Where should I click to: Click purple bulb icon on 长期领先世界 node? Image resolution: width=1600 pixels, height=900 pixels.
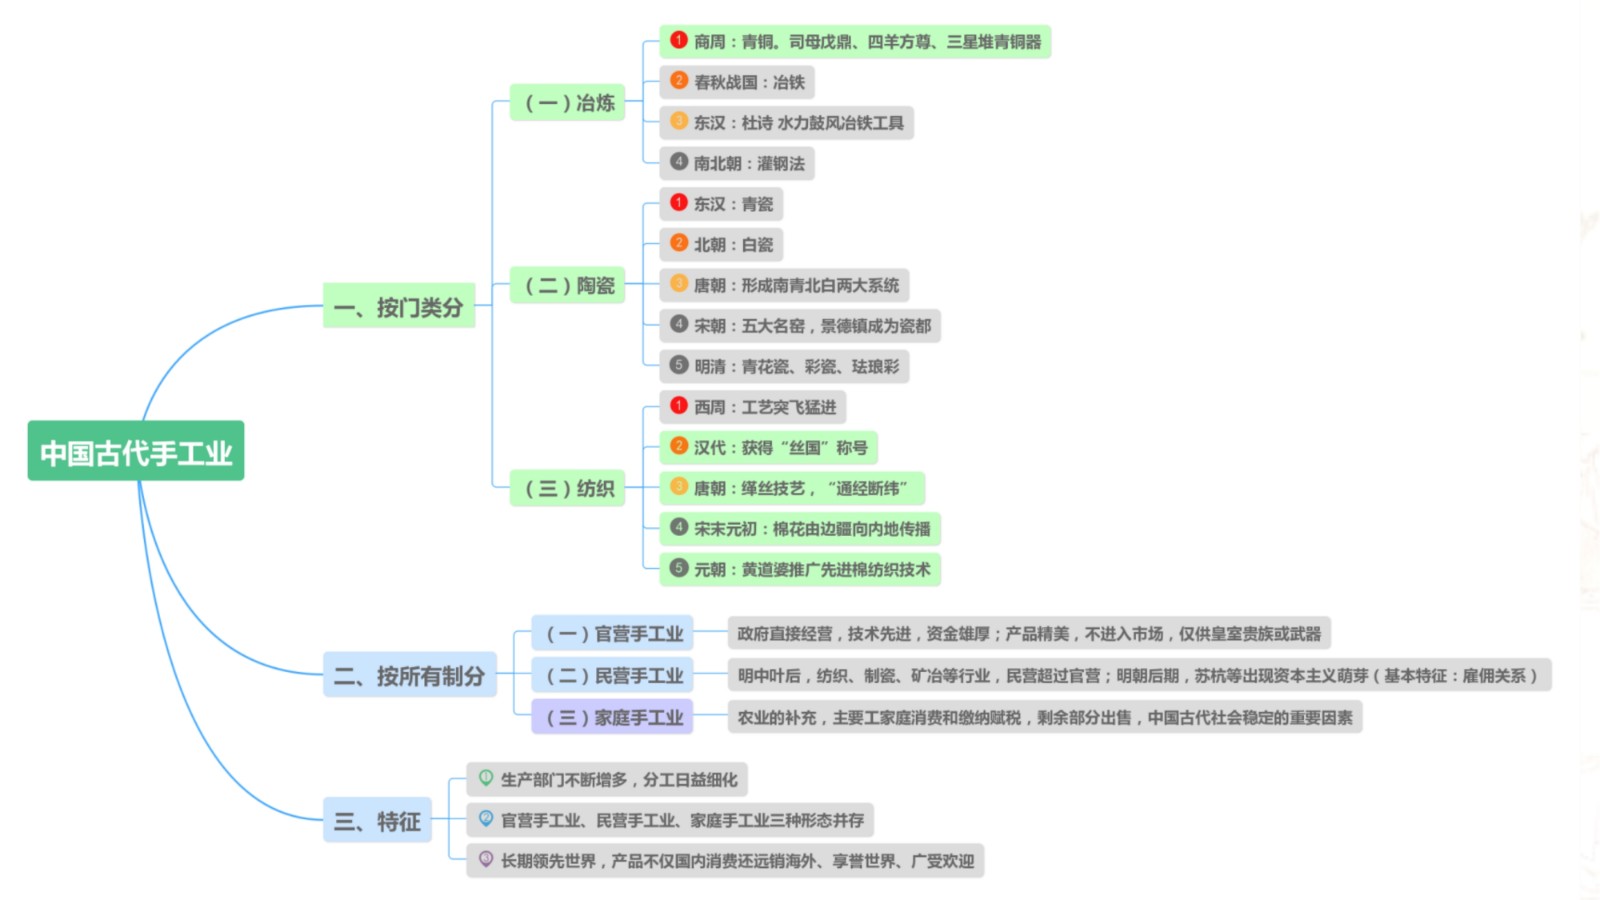pos(486,859)
